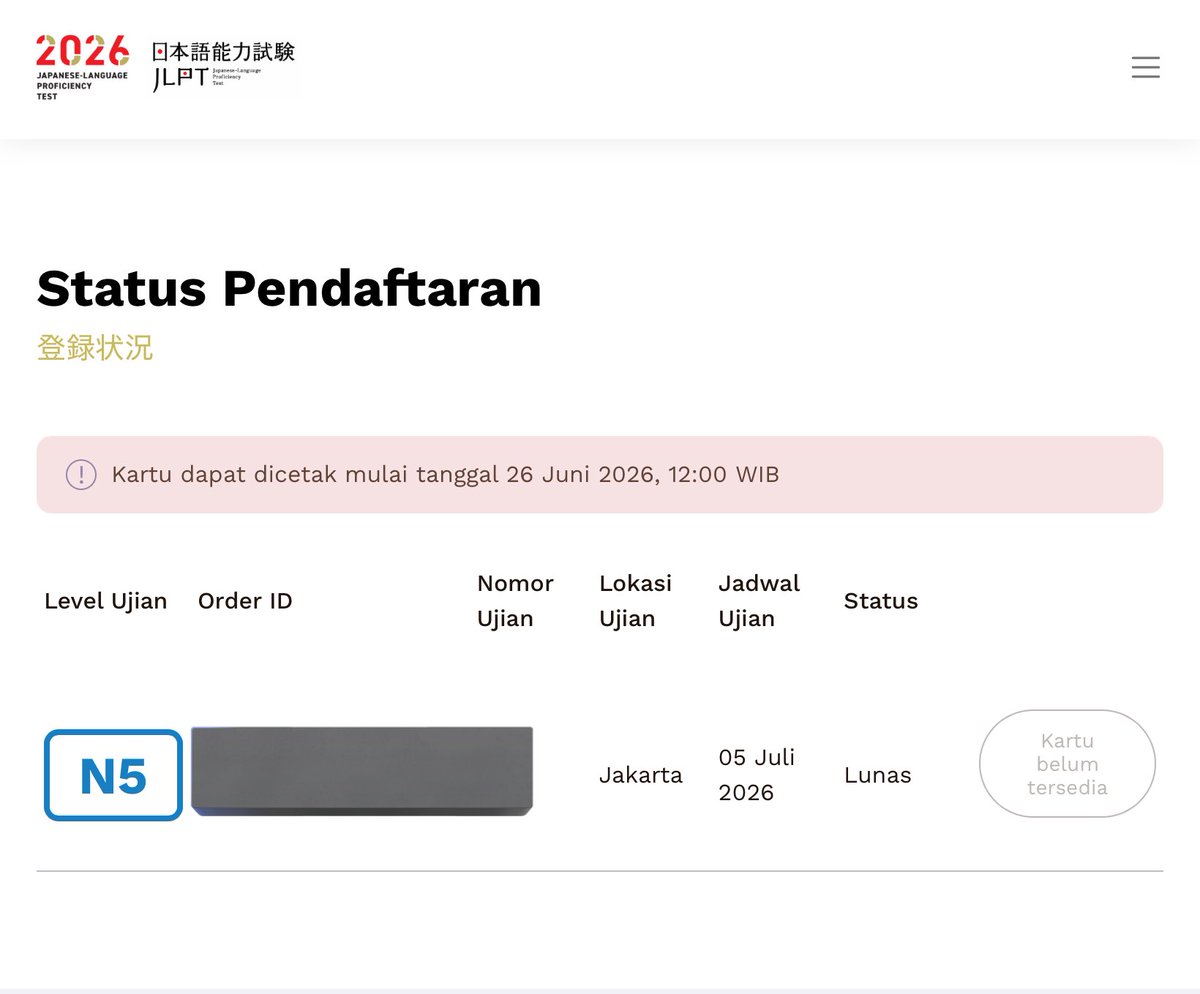Click the 'Jadwal Ujian' column header
1200x994 pixels.
(x=759, y=601)
